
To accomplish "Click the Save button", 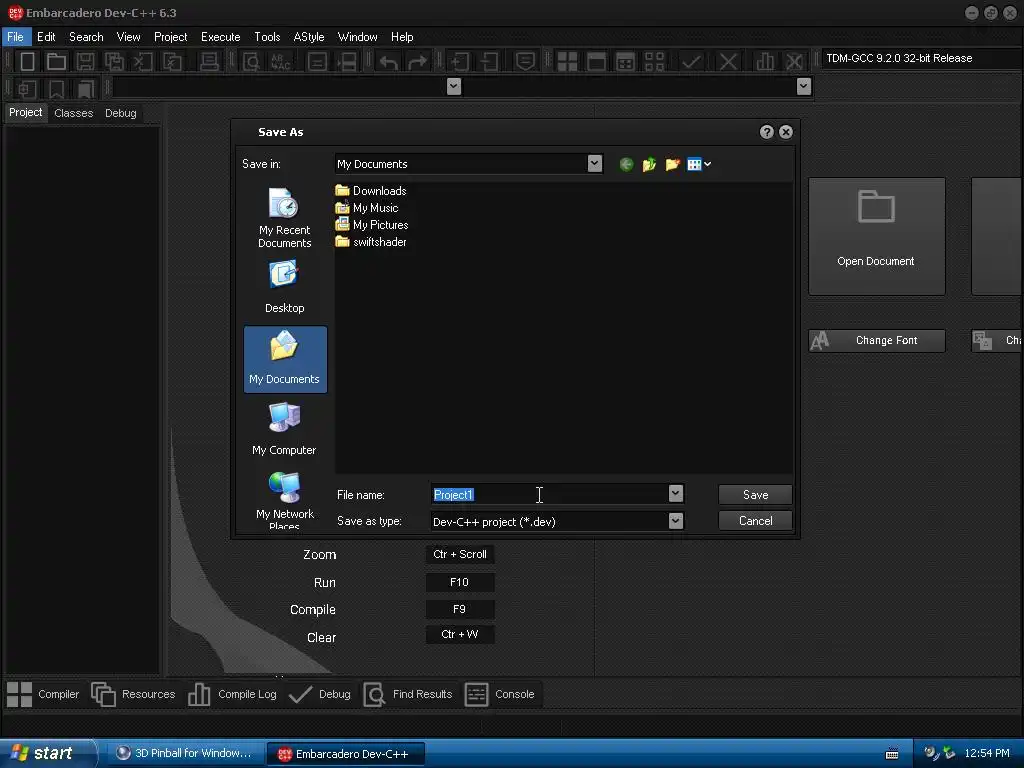I will pyautogui.click(x=756, y=495).
